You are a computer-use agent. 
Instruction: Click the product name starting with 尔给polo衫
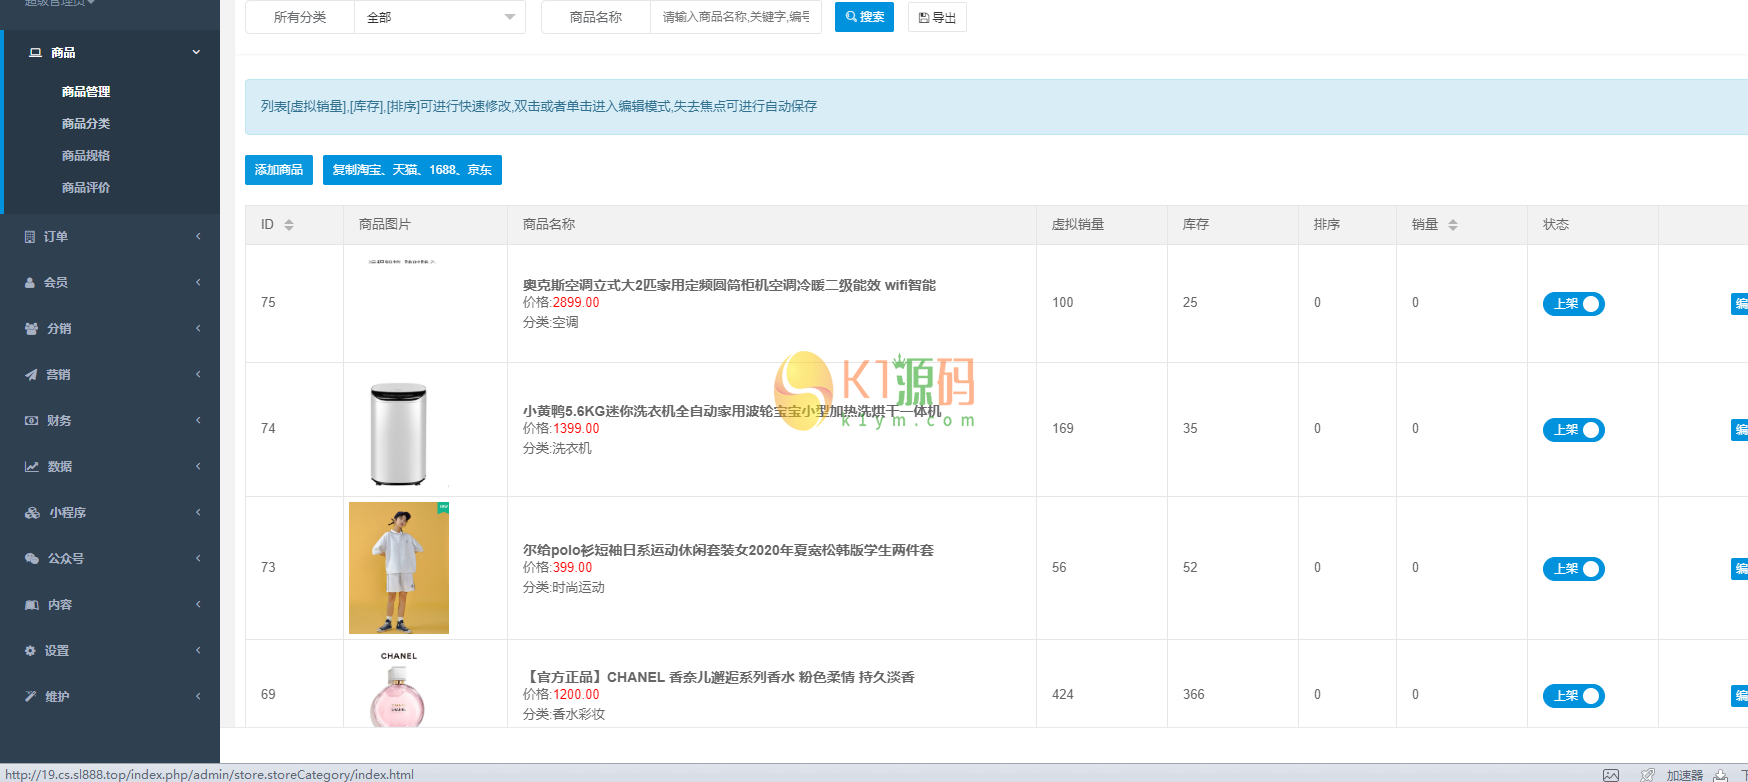(x=728, y=550)
